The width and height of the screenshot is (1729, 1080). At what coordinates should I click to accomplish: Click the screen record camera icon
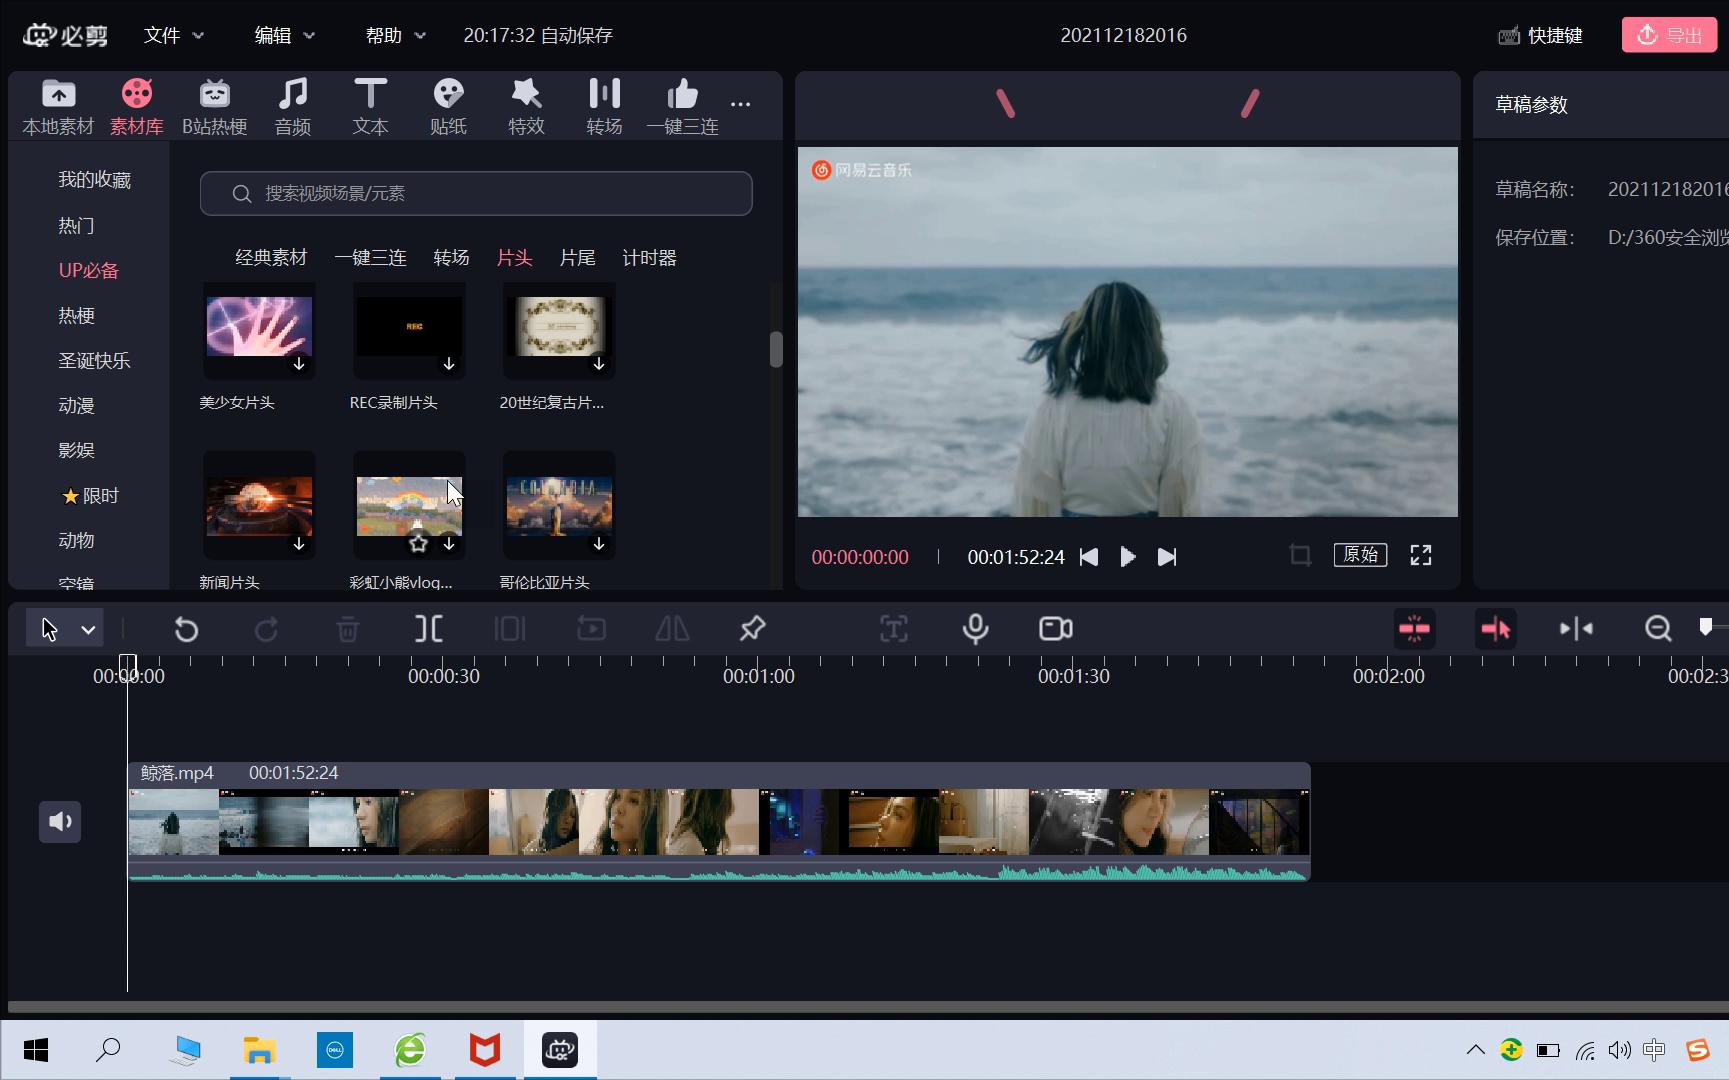1056,629
